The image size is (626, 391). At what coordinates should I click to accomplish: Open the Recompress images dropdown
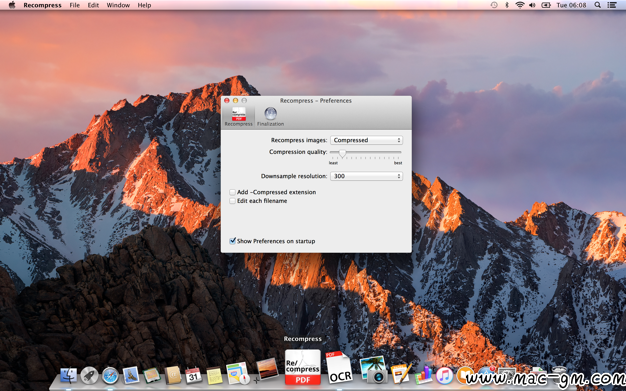click(x=366, y=140)
